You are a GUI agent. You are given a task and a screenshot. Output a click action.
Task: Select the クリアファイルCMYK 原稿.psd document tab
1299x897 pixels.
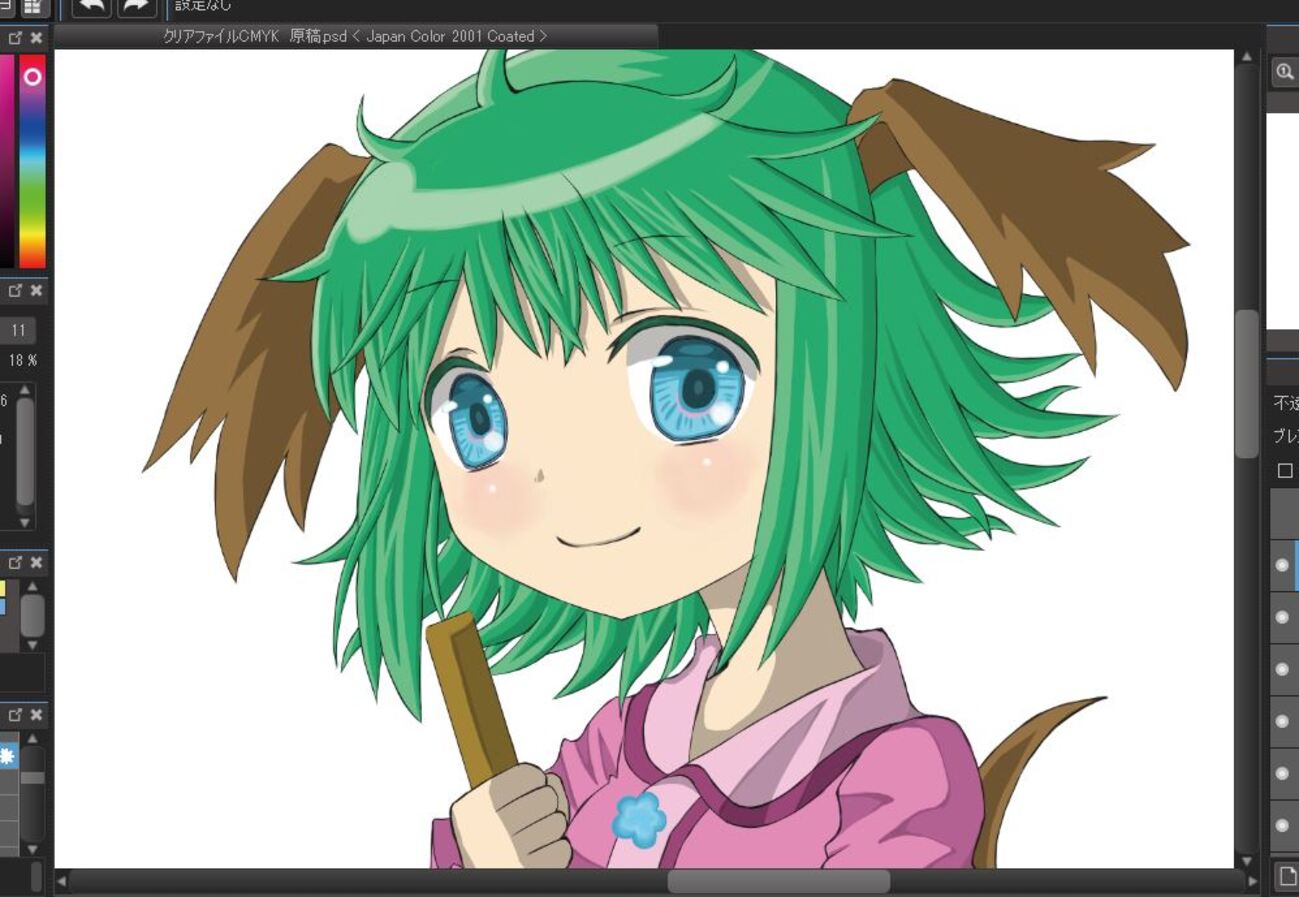355,36
